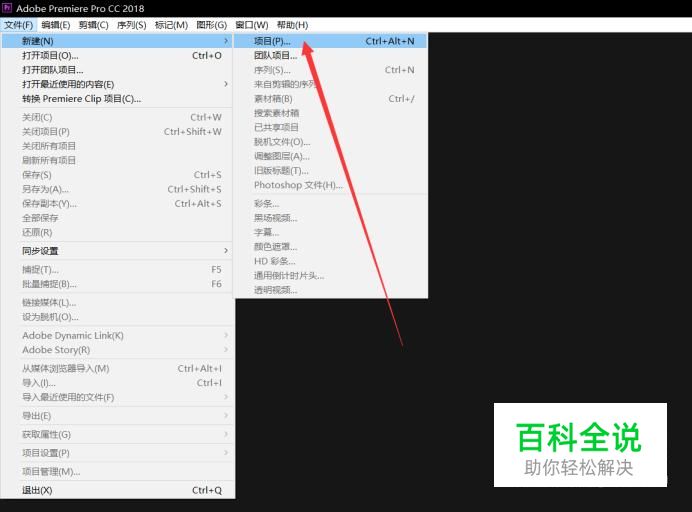Click HD 彩条... entry
The height and width of the screenshot is (512, 692).
[x=331, y=261]
